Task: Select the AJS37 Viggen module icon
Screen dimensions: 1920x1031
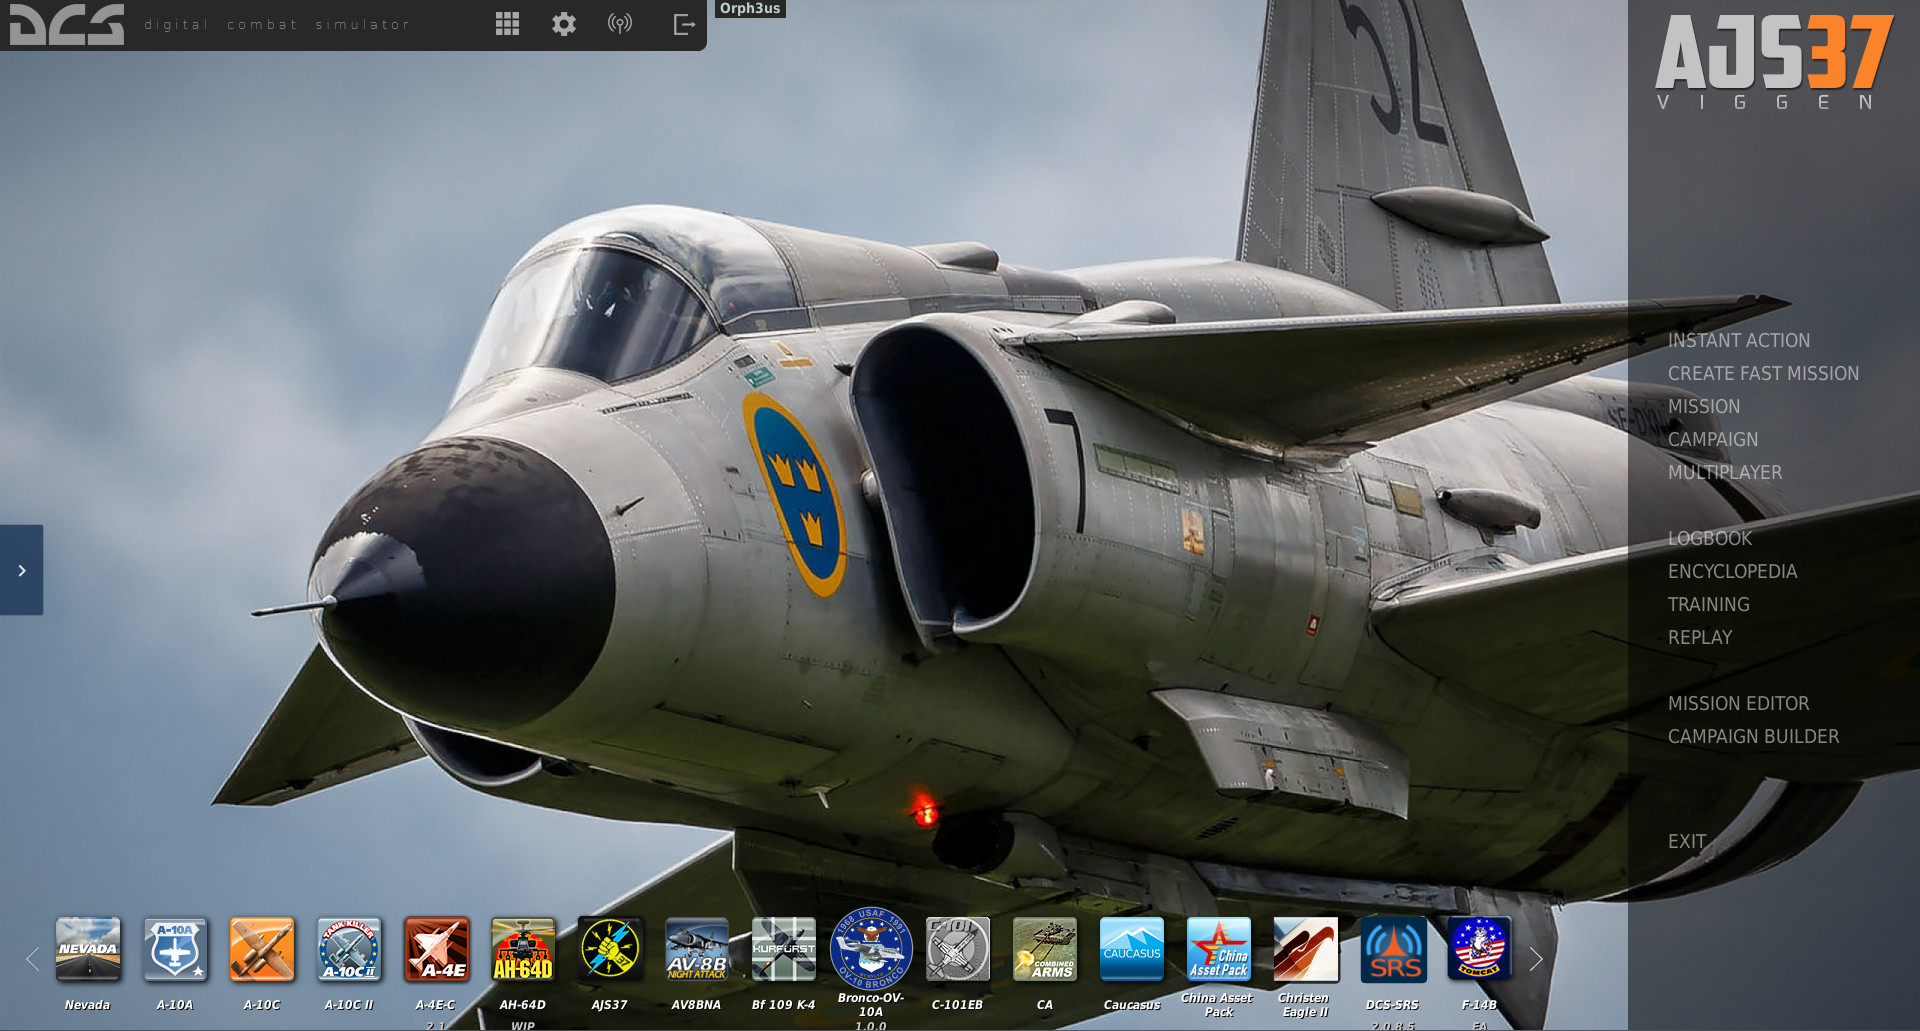Action: [x=610, y=949]
